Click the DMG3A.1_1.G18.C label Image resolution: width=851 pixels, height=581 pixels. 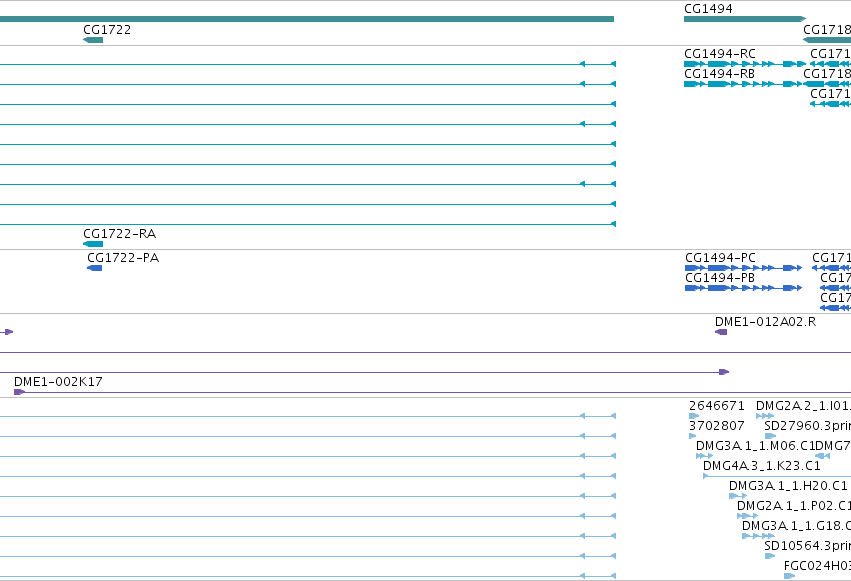point(796,526)
